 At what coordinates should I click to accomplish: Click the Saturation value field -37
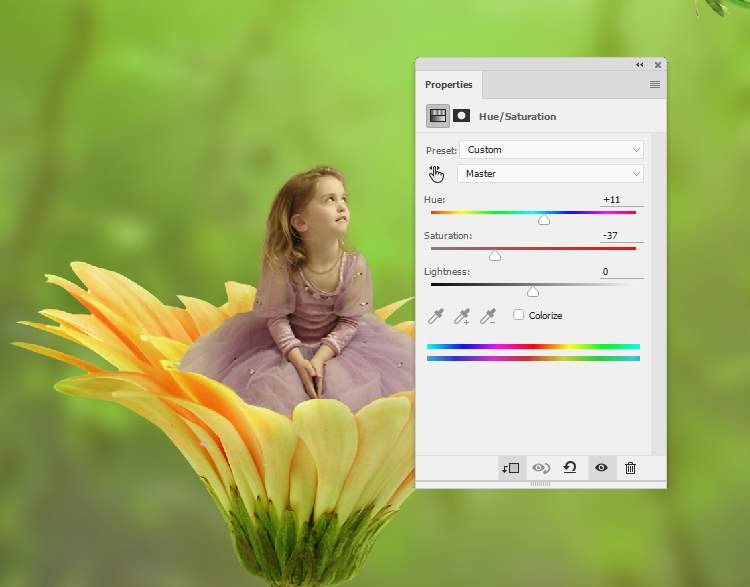(x=621, y=236)
